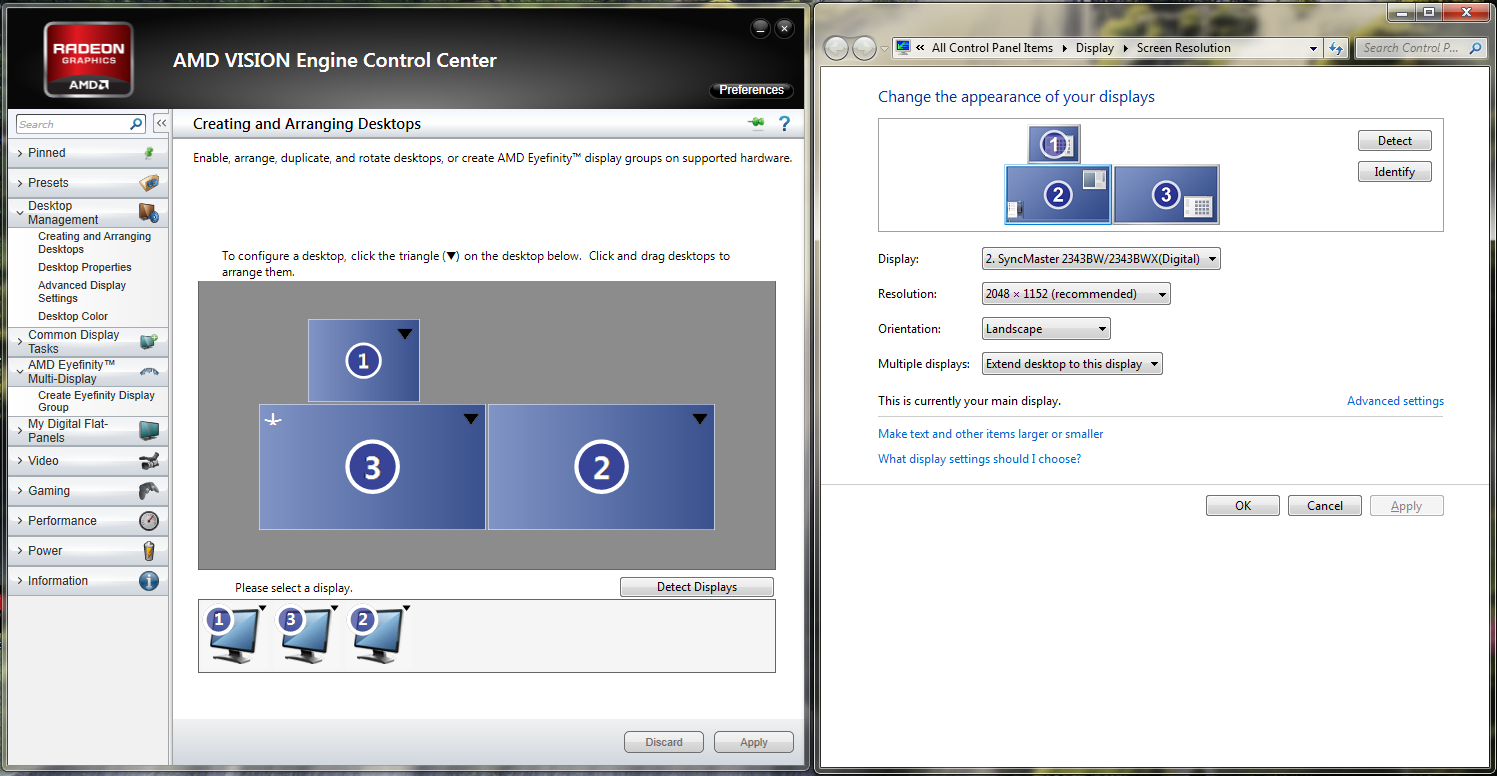Viewport: 1497px width, 776px height.
Task: Click the Detect Displays button
Action: [697, 587]
